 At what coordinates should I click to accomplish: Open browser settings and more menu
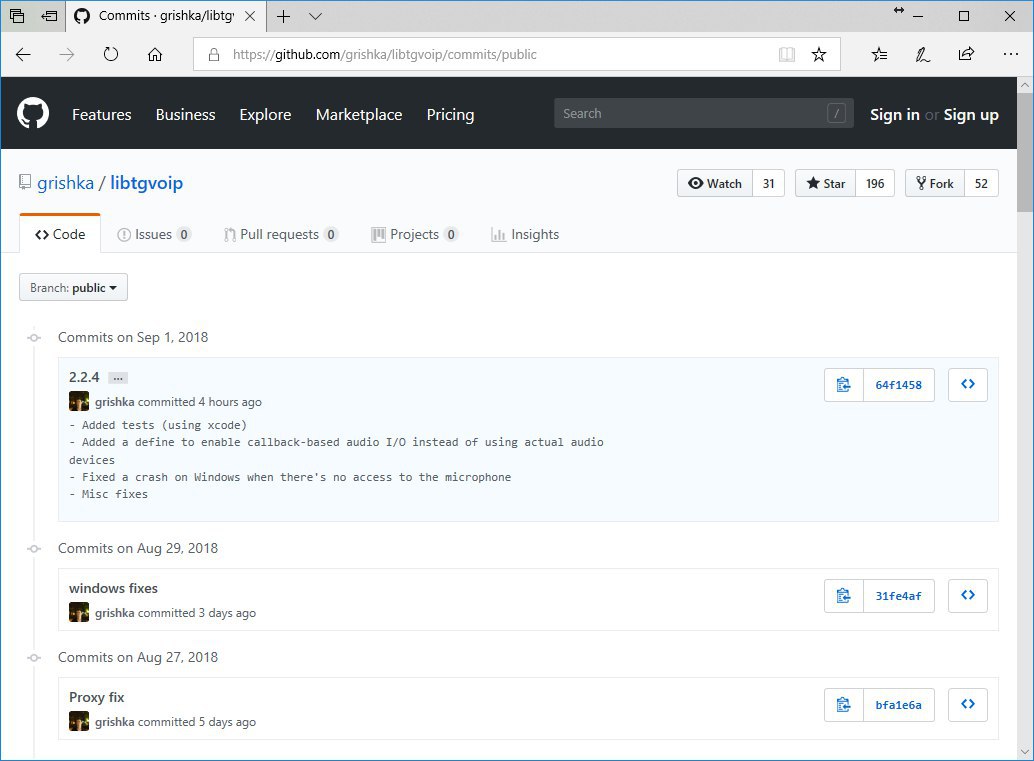[x=1010, y=54]
